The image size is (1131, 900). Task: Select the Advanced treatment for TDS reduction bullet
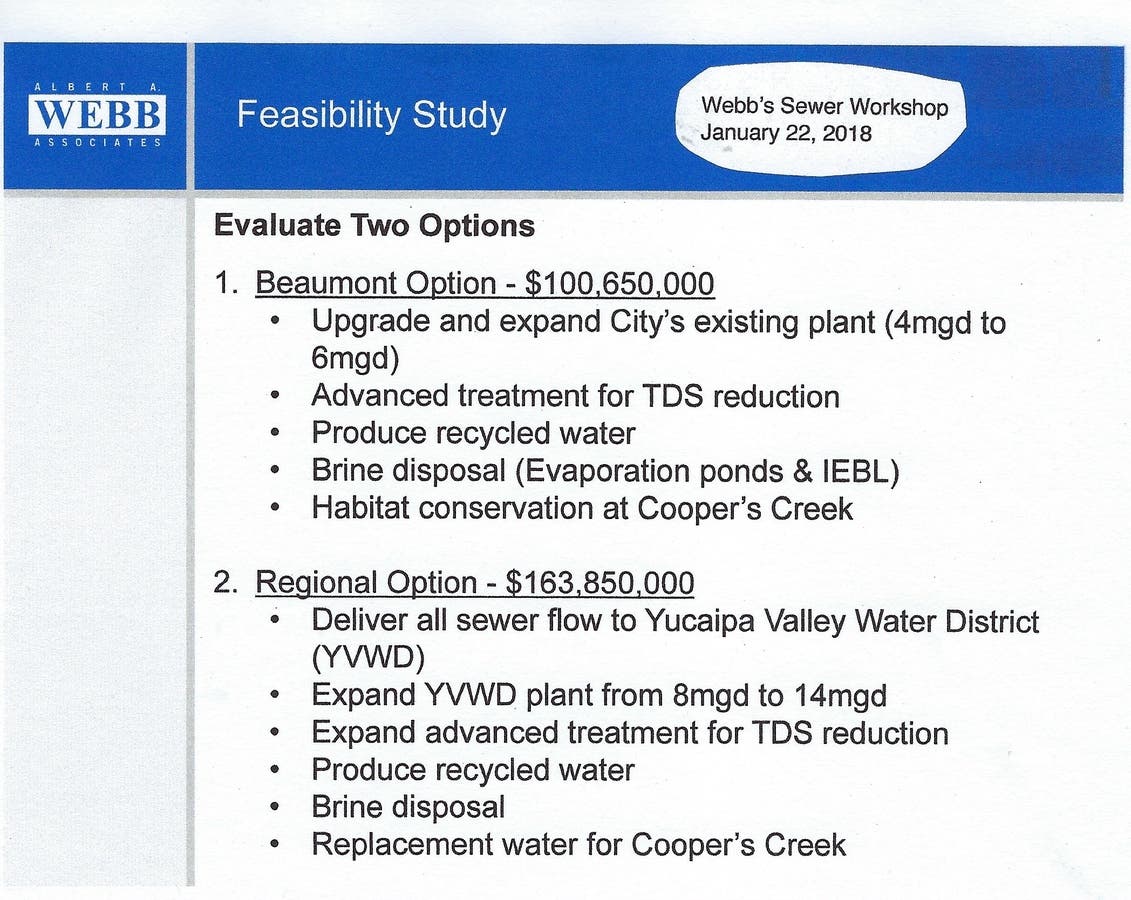(x=575, y=396)
